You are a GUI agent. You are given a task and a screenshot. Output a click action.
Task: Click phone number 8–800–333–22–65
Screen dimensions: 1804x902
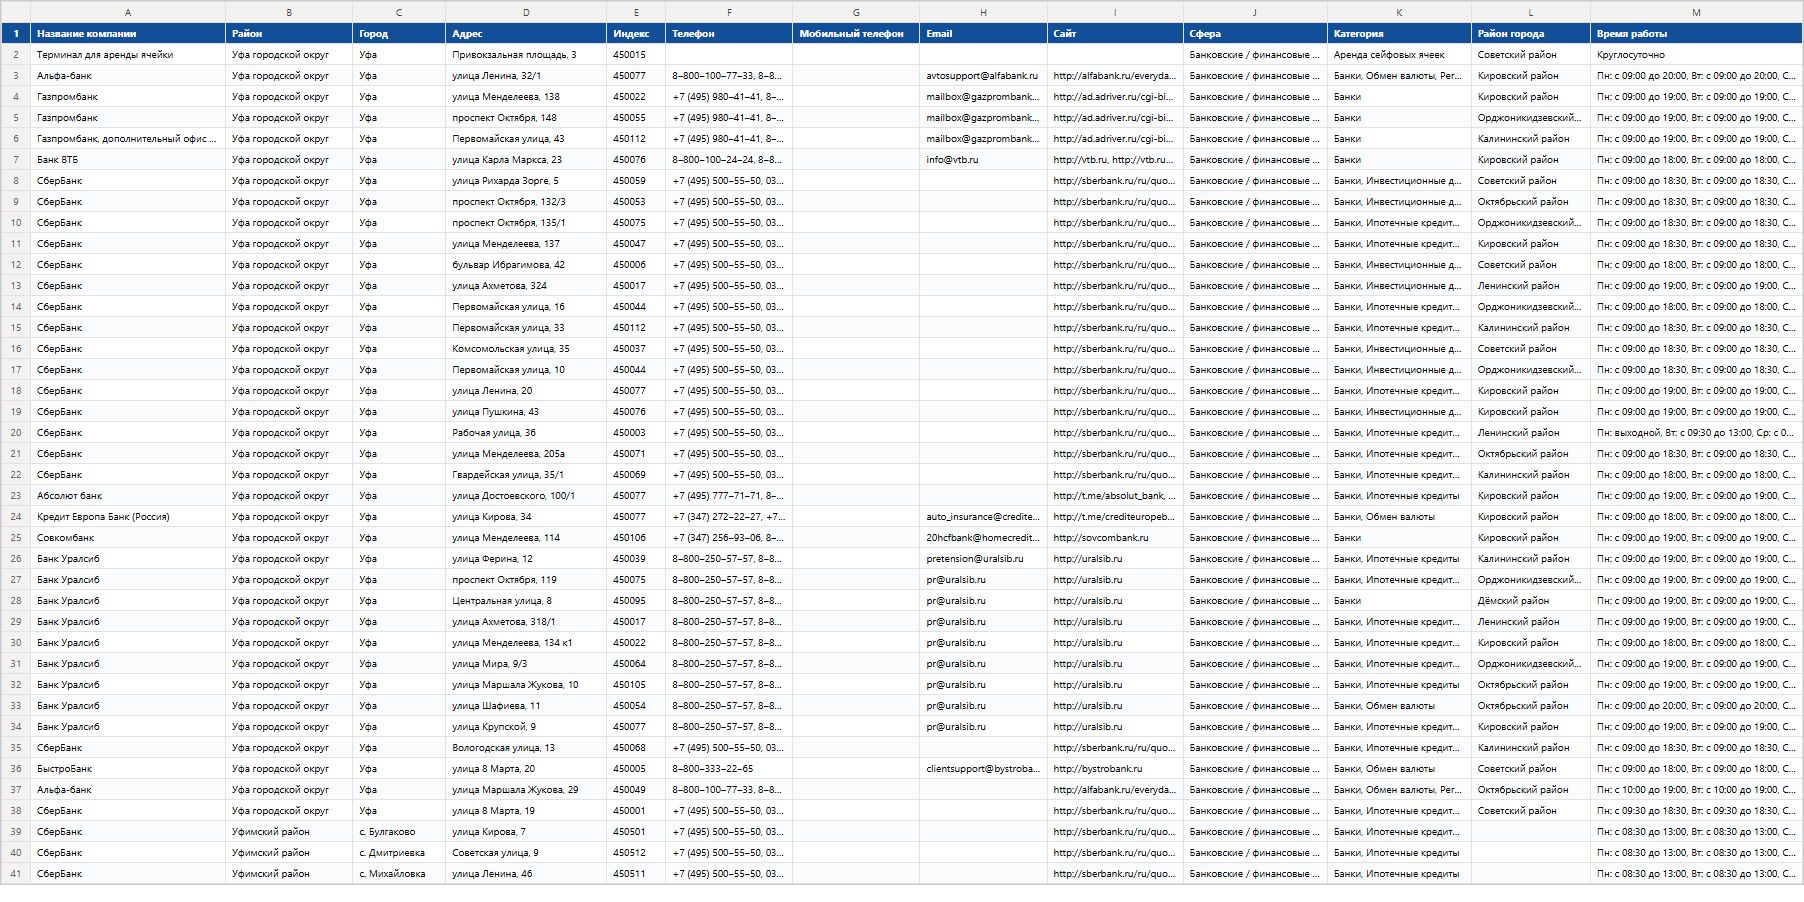click(729, 769)
